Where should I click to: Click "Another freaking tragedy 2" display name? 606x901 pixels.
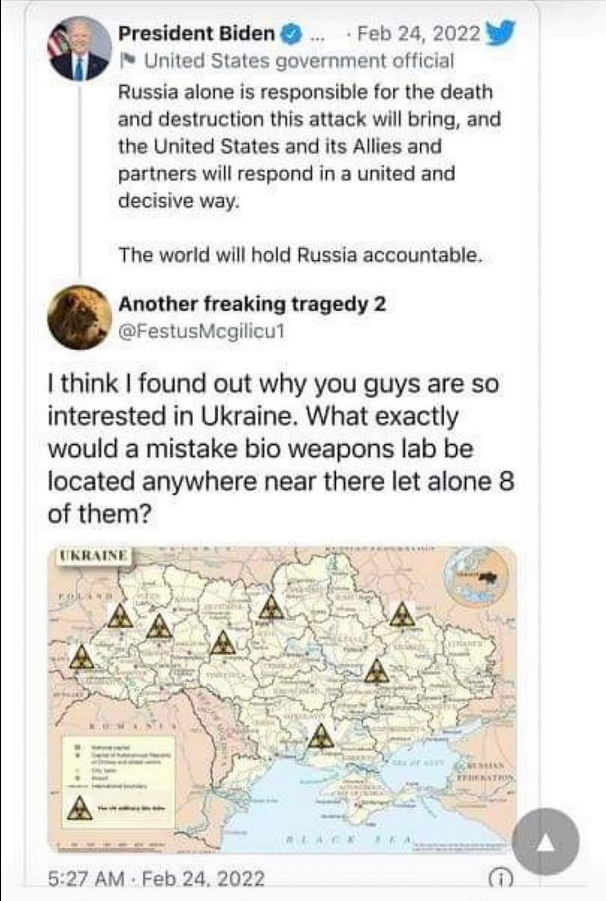tap(252, 305)
